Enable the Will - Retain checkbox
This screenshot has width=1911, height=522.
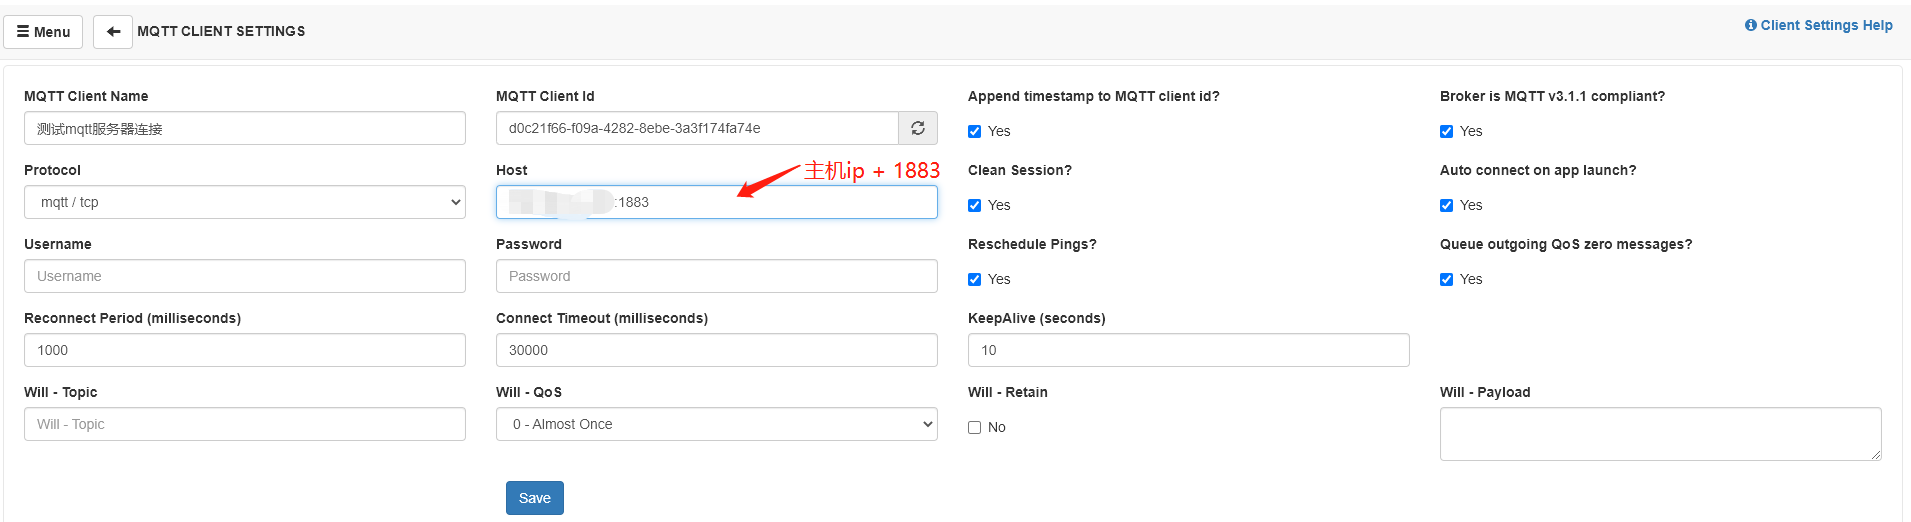tap(975, 427)
